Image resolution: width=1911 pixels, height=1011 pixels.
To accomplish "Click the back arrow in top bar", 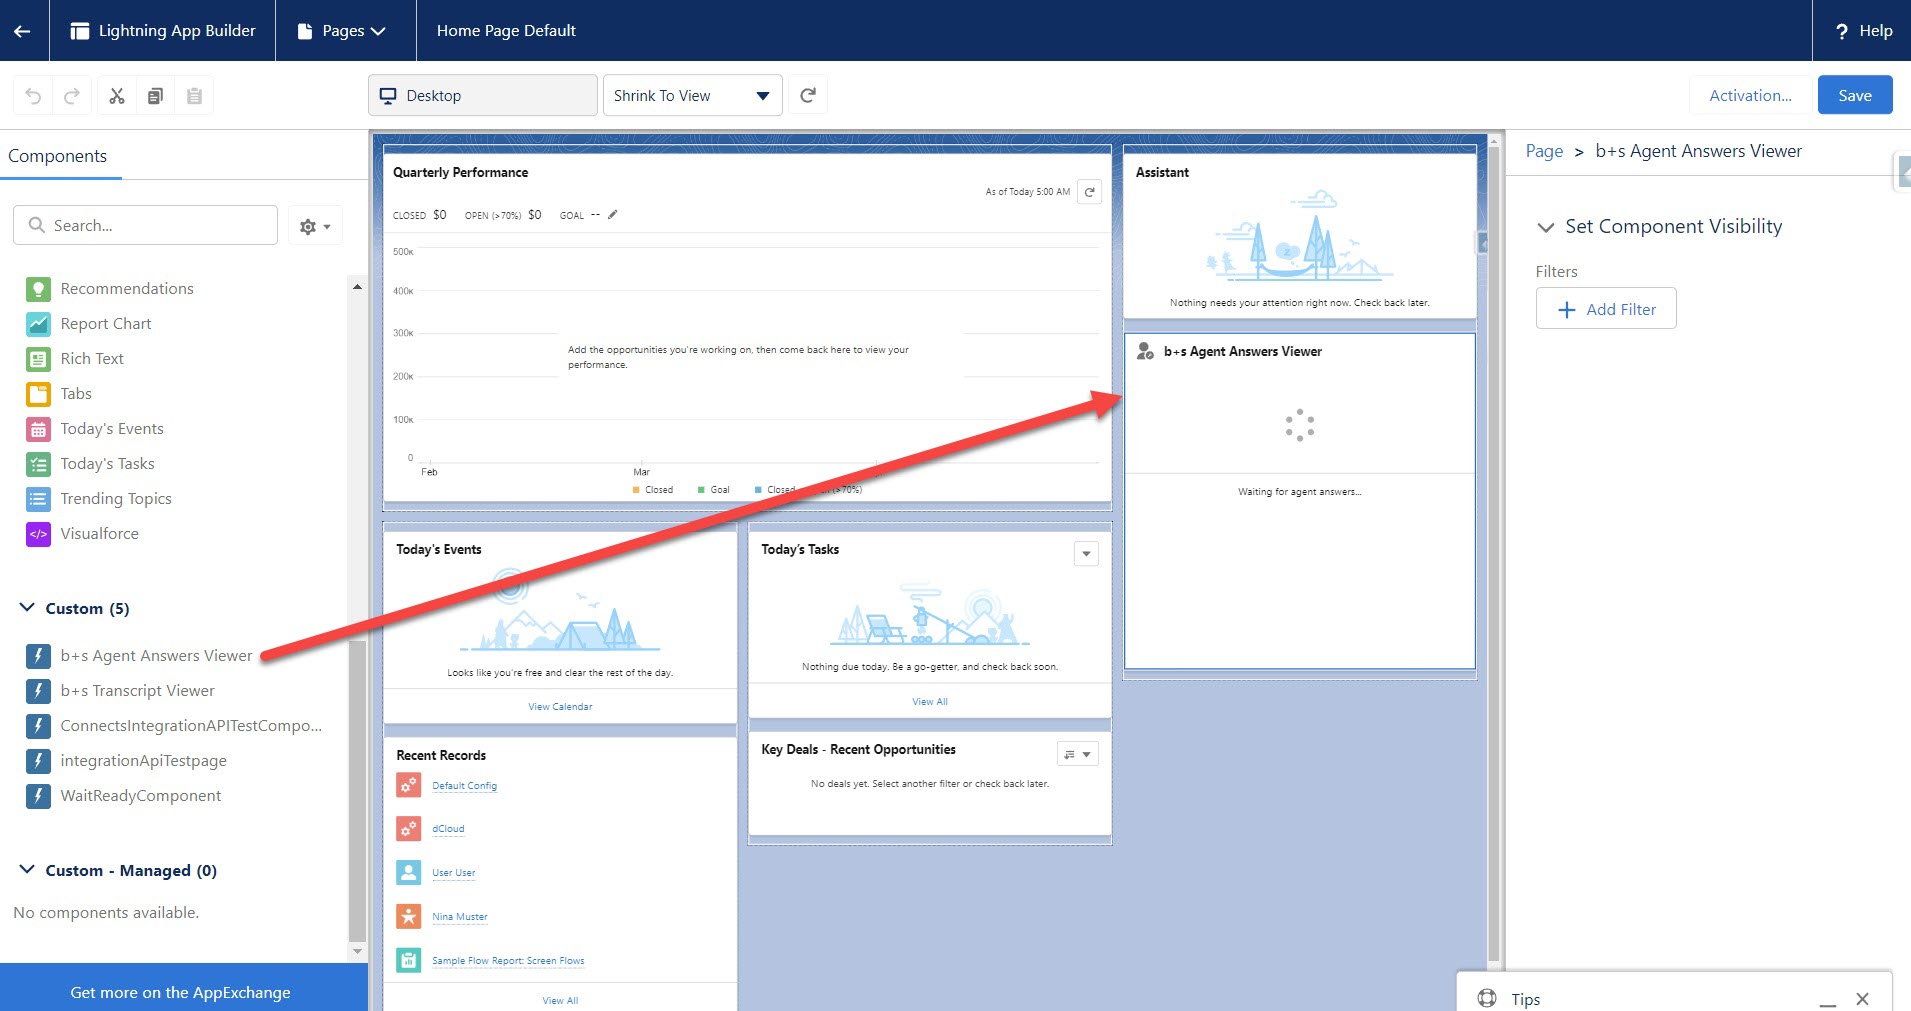I will tap(22, 31).
